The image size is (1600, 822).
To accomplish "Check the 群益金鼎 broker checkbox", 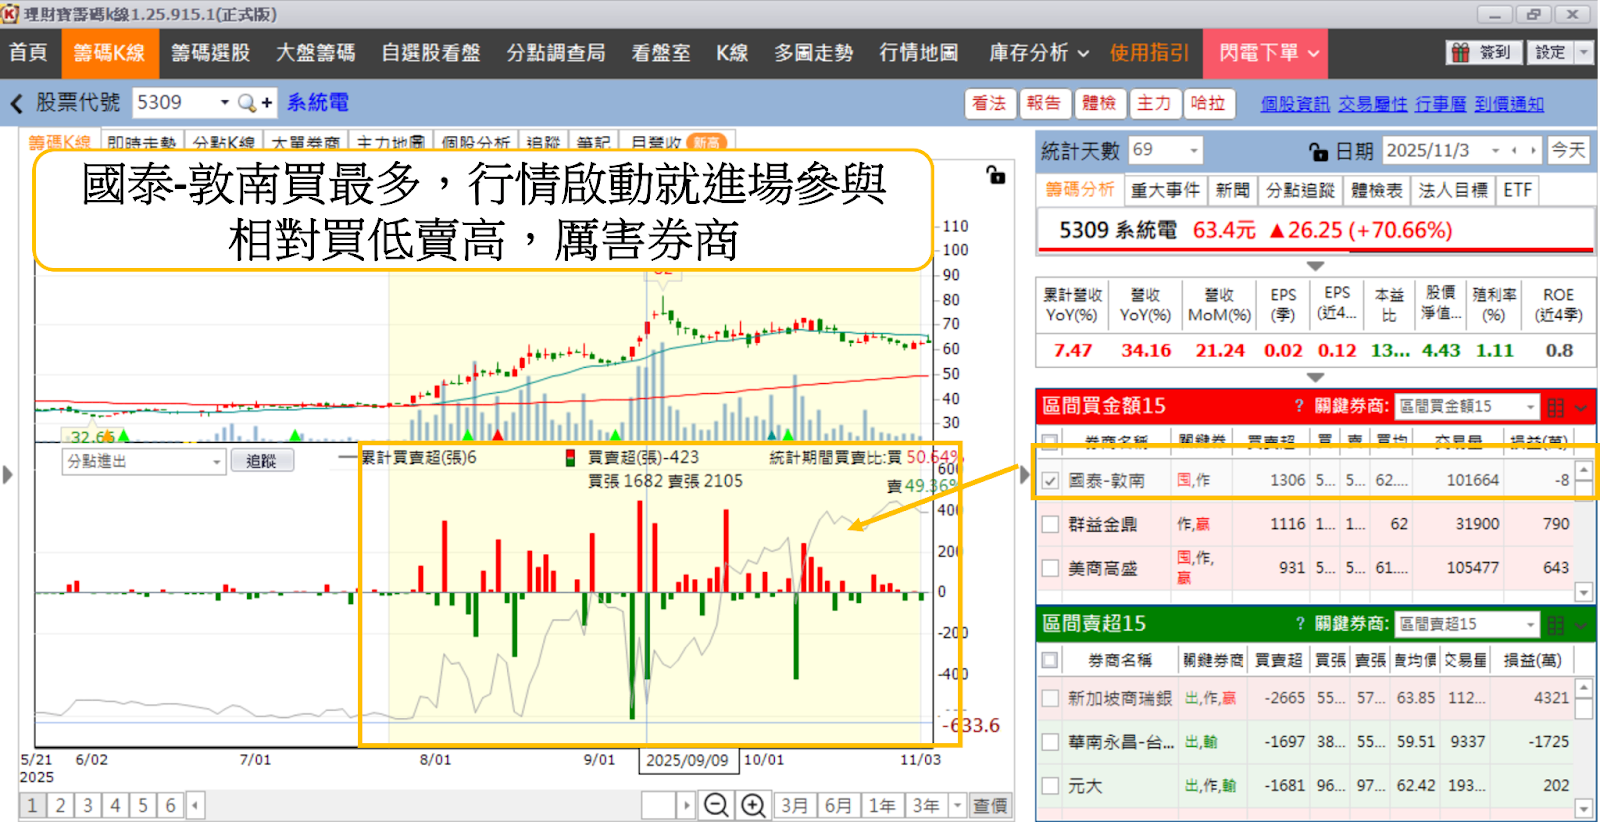I will pyautogui.click(x=1050, y=524).
